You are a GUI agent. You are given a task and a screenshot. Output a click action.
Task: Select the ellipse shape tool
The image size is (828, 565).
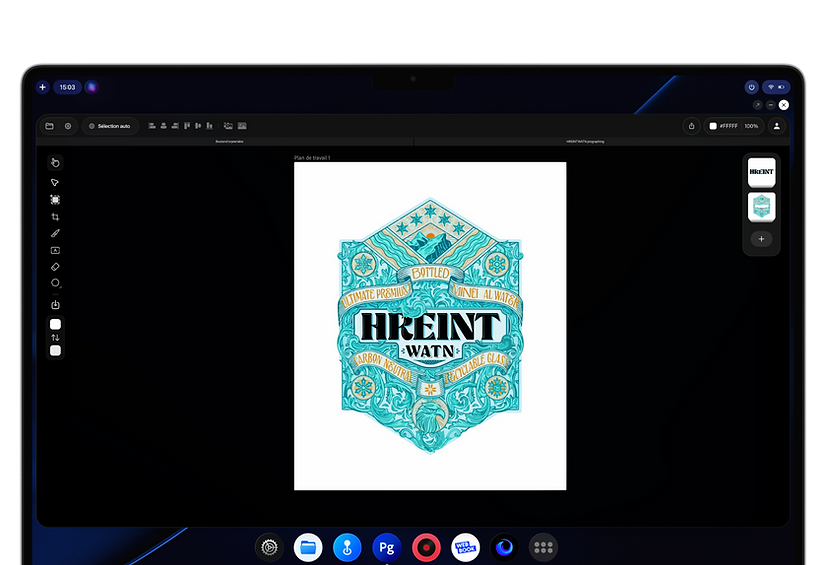pyautogui.click(x=55, y=283)
